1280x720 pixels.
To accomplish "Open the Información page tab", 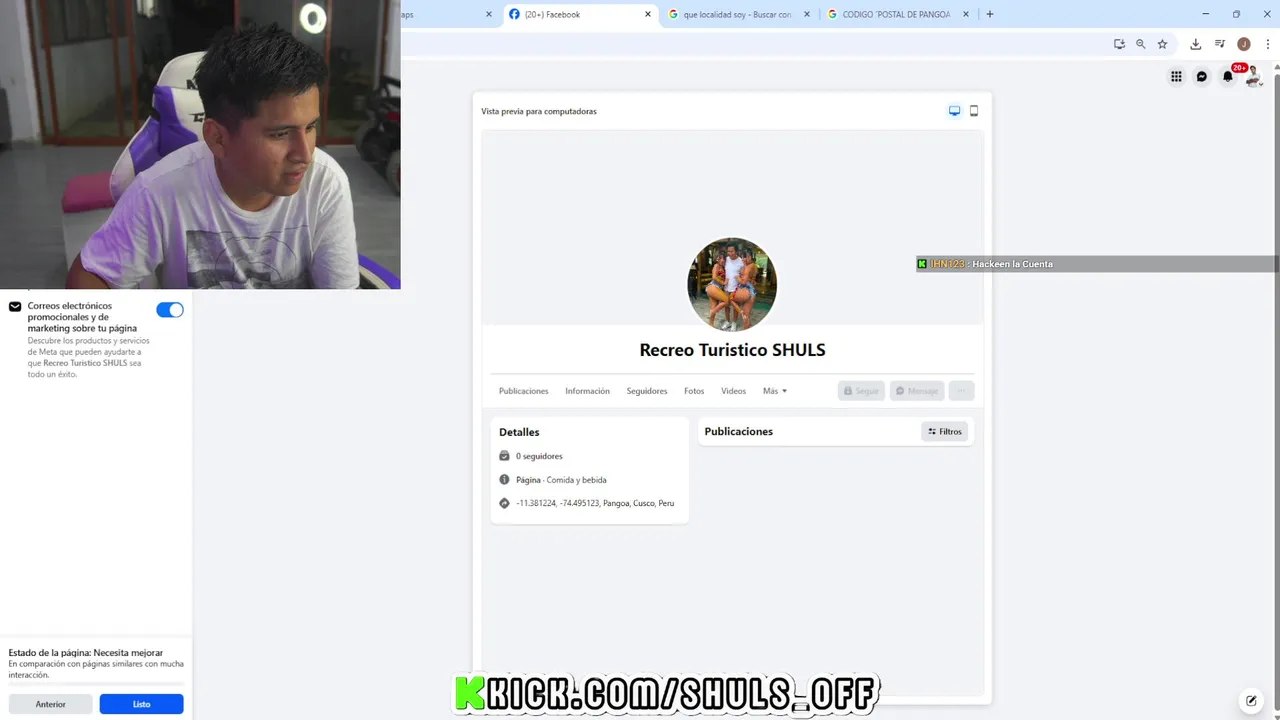I will click(x=587, y=391).
